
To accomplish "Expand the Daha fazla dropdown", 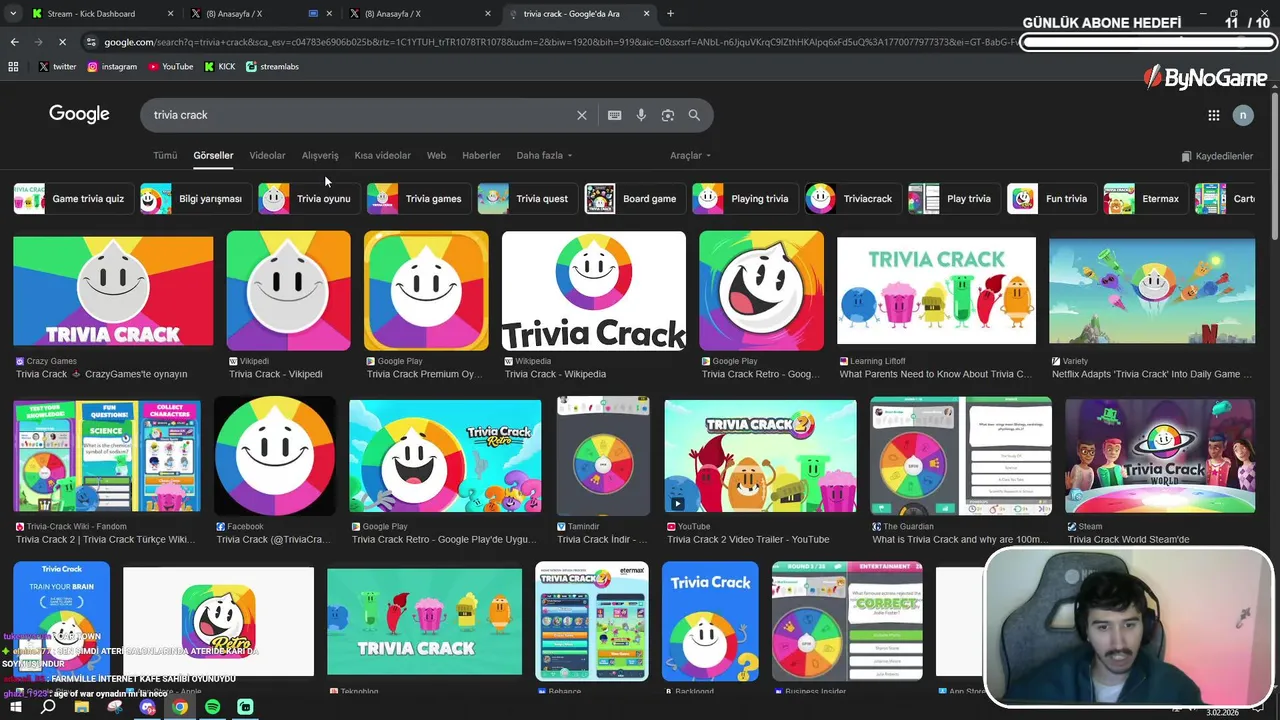I will 544,156.
